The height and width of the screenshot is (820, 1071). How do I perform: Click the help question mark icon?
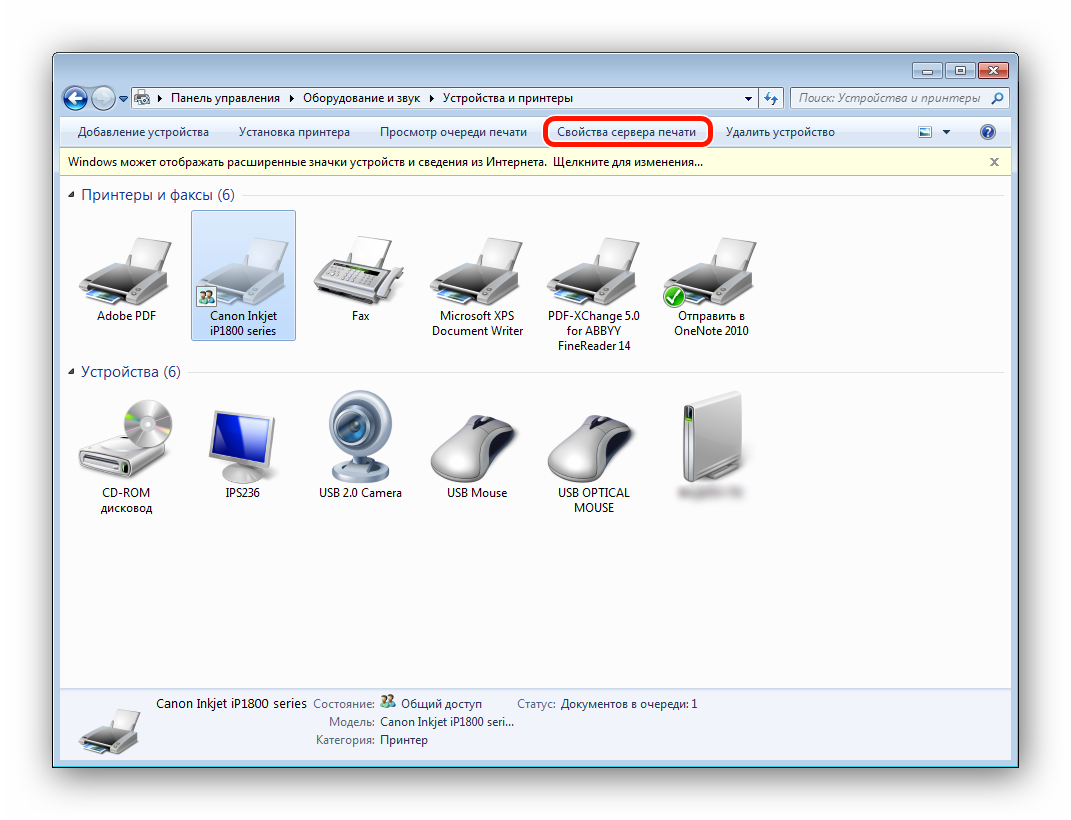988,132
